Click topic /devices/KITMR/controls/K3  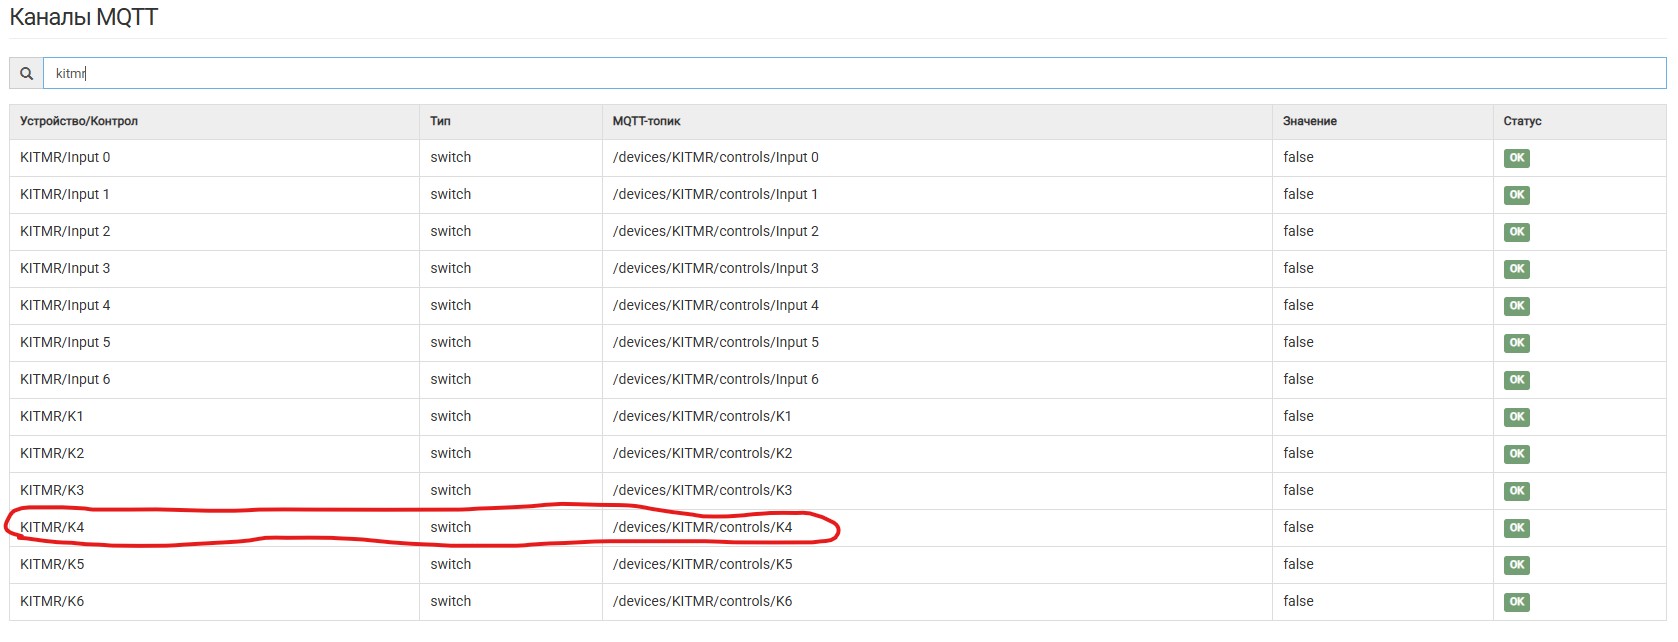point(703,490)
